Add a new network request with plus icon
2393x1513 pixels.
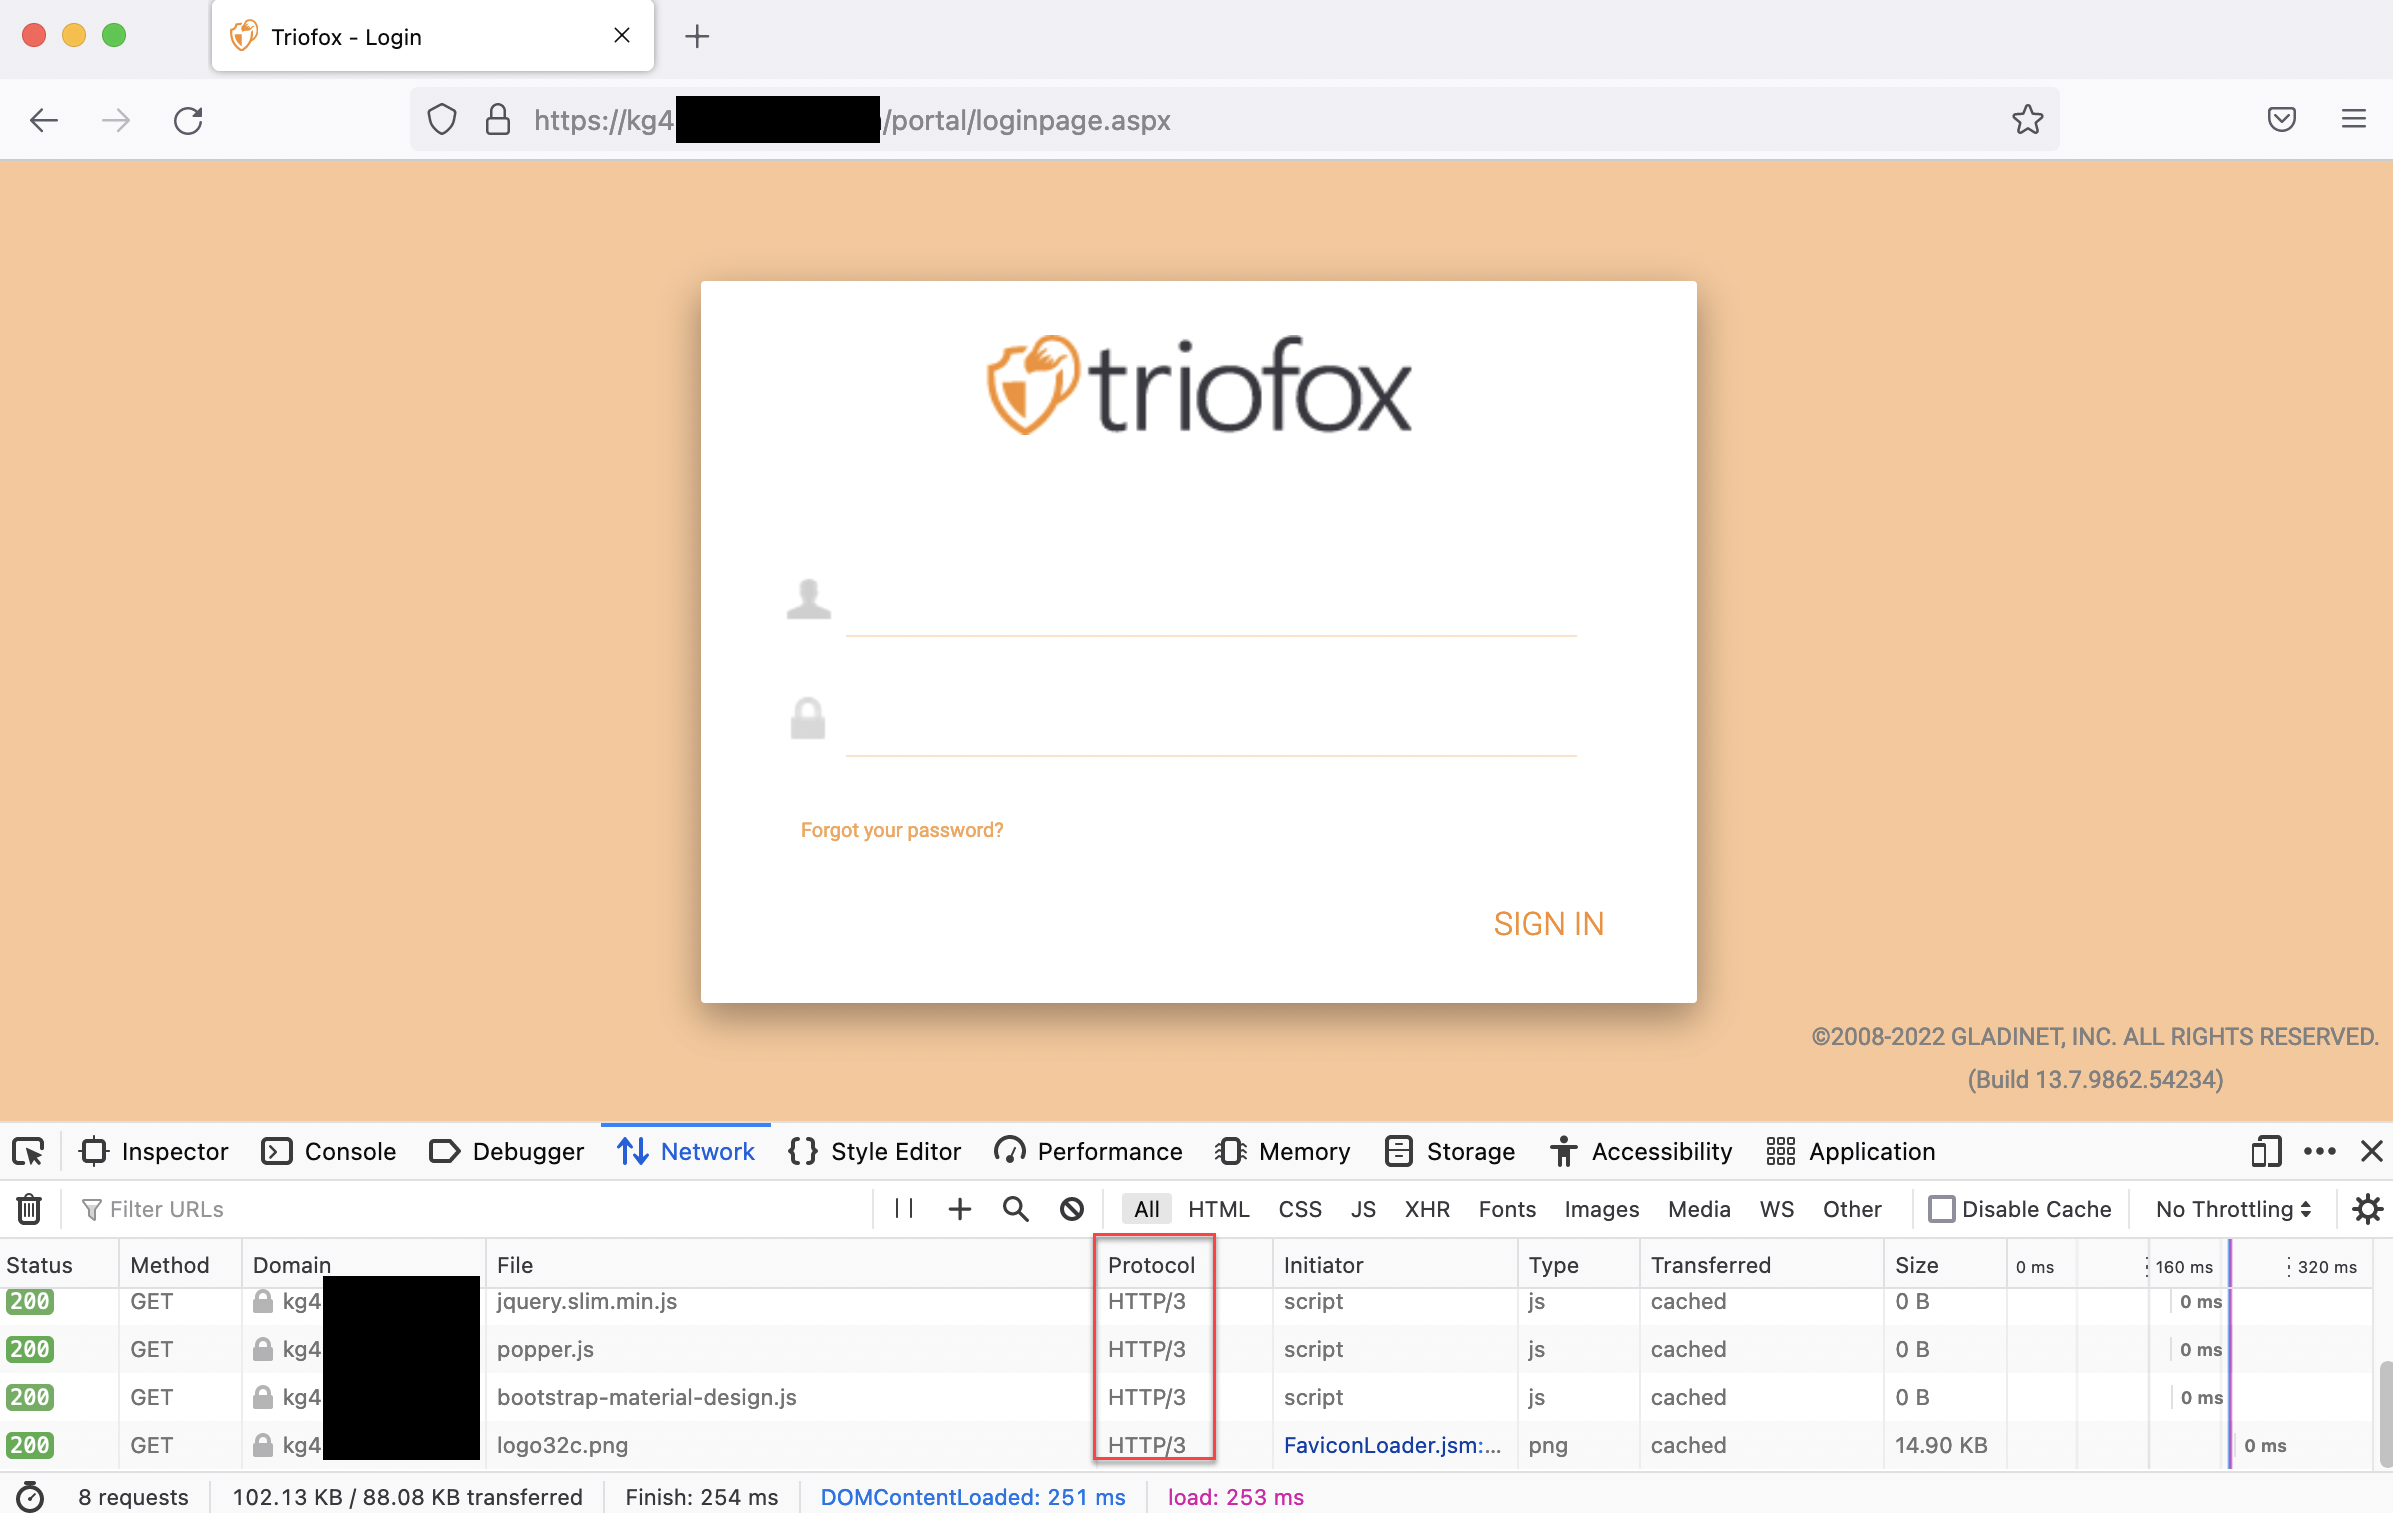click(x=960, y=1209)
